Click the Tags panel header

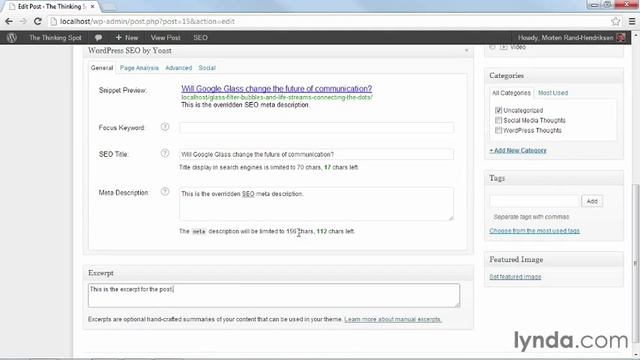coord(554,178)
